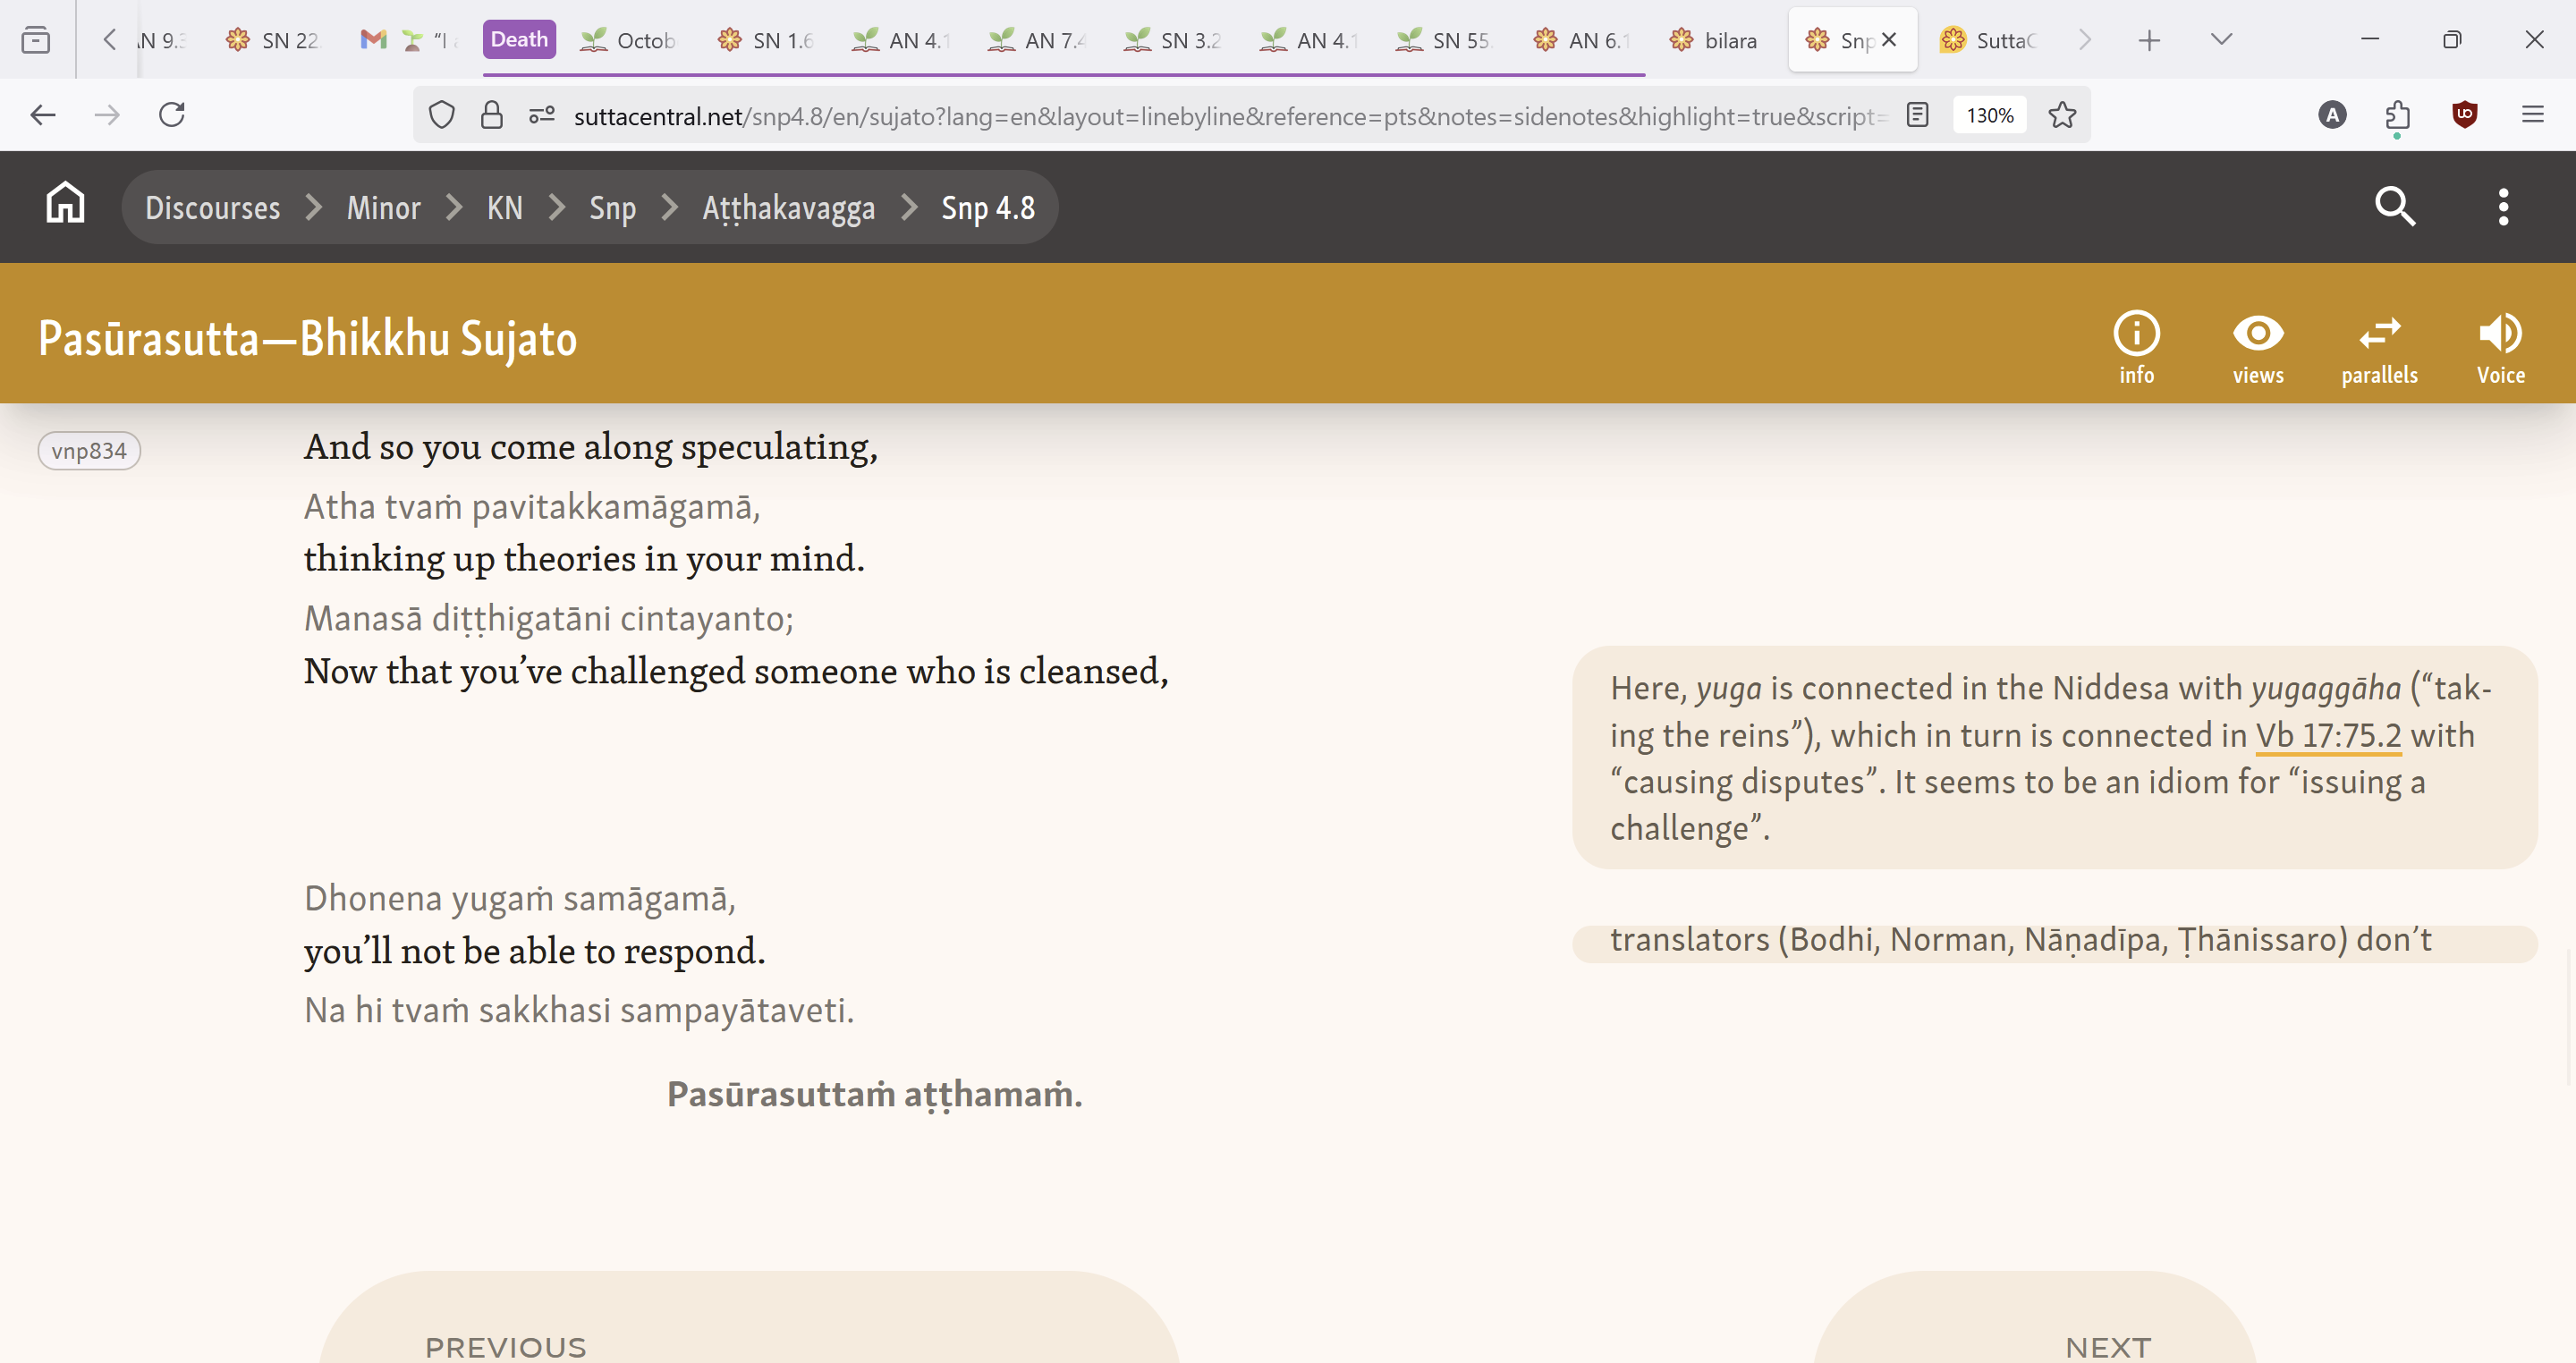Screen dimensions: 2576x1363
Task: Open Firefox hamburger application menu
Action: [2532, 115]
